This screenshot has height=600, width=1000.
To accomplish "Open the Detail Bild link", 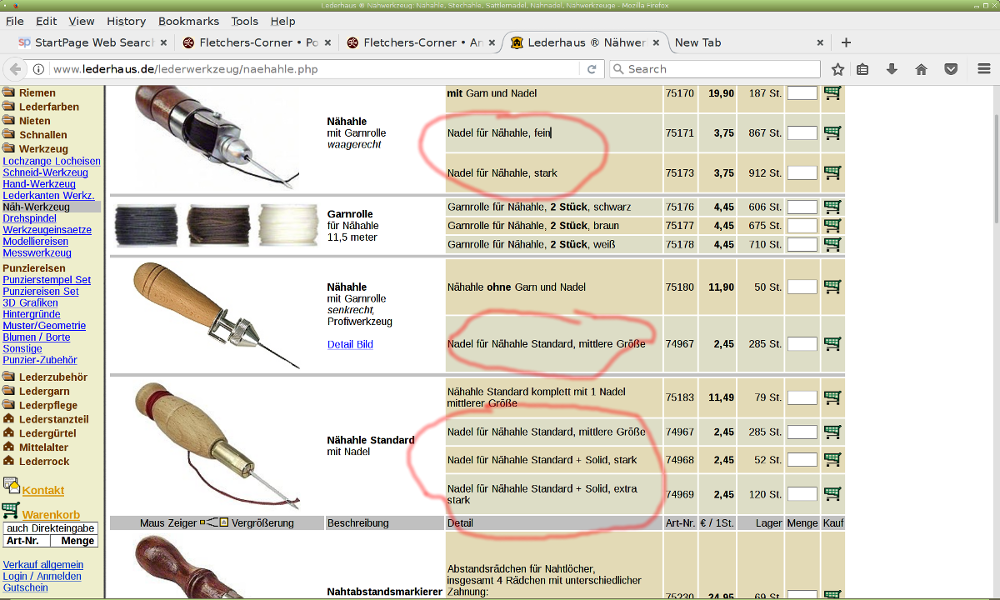I will click(350, 344).
